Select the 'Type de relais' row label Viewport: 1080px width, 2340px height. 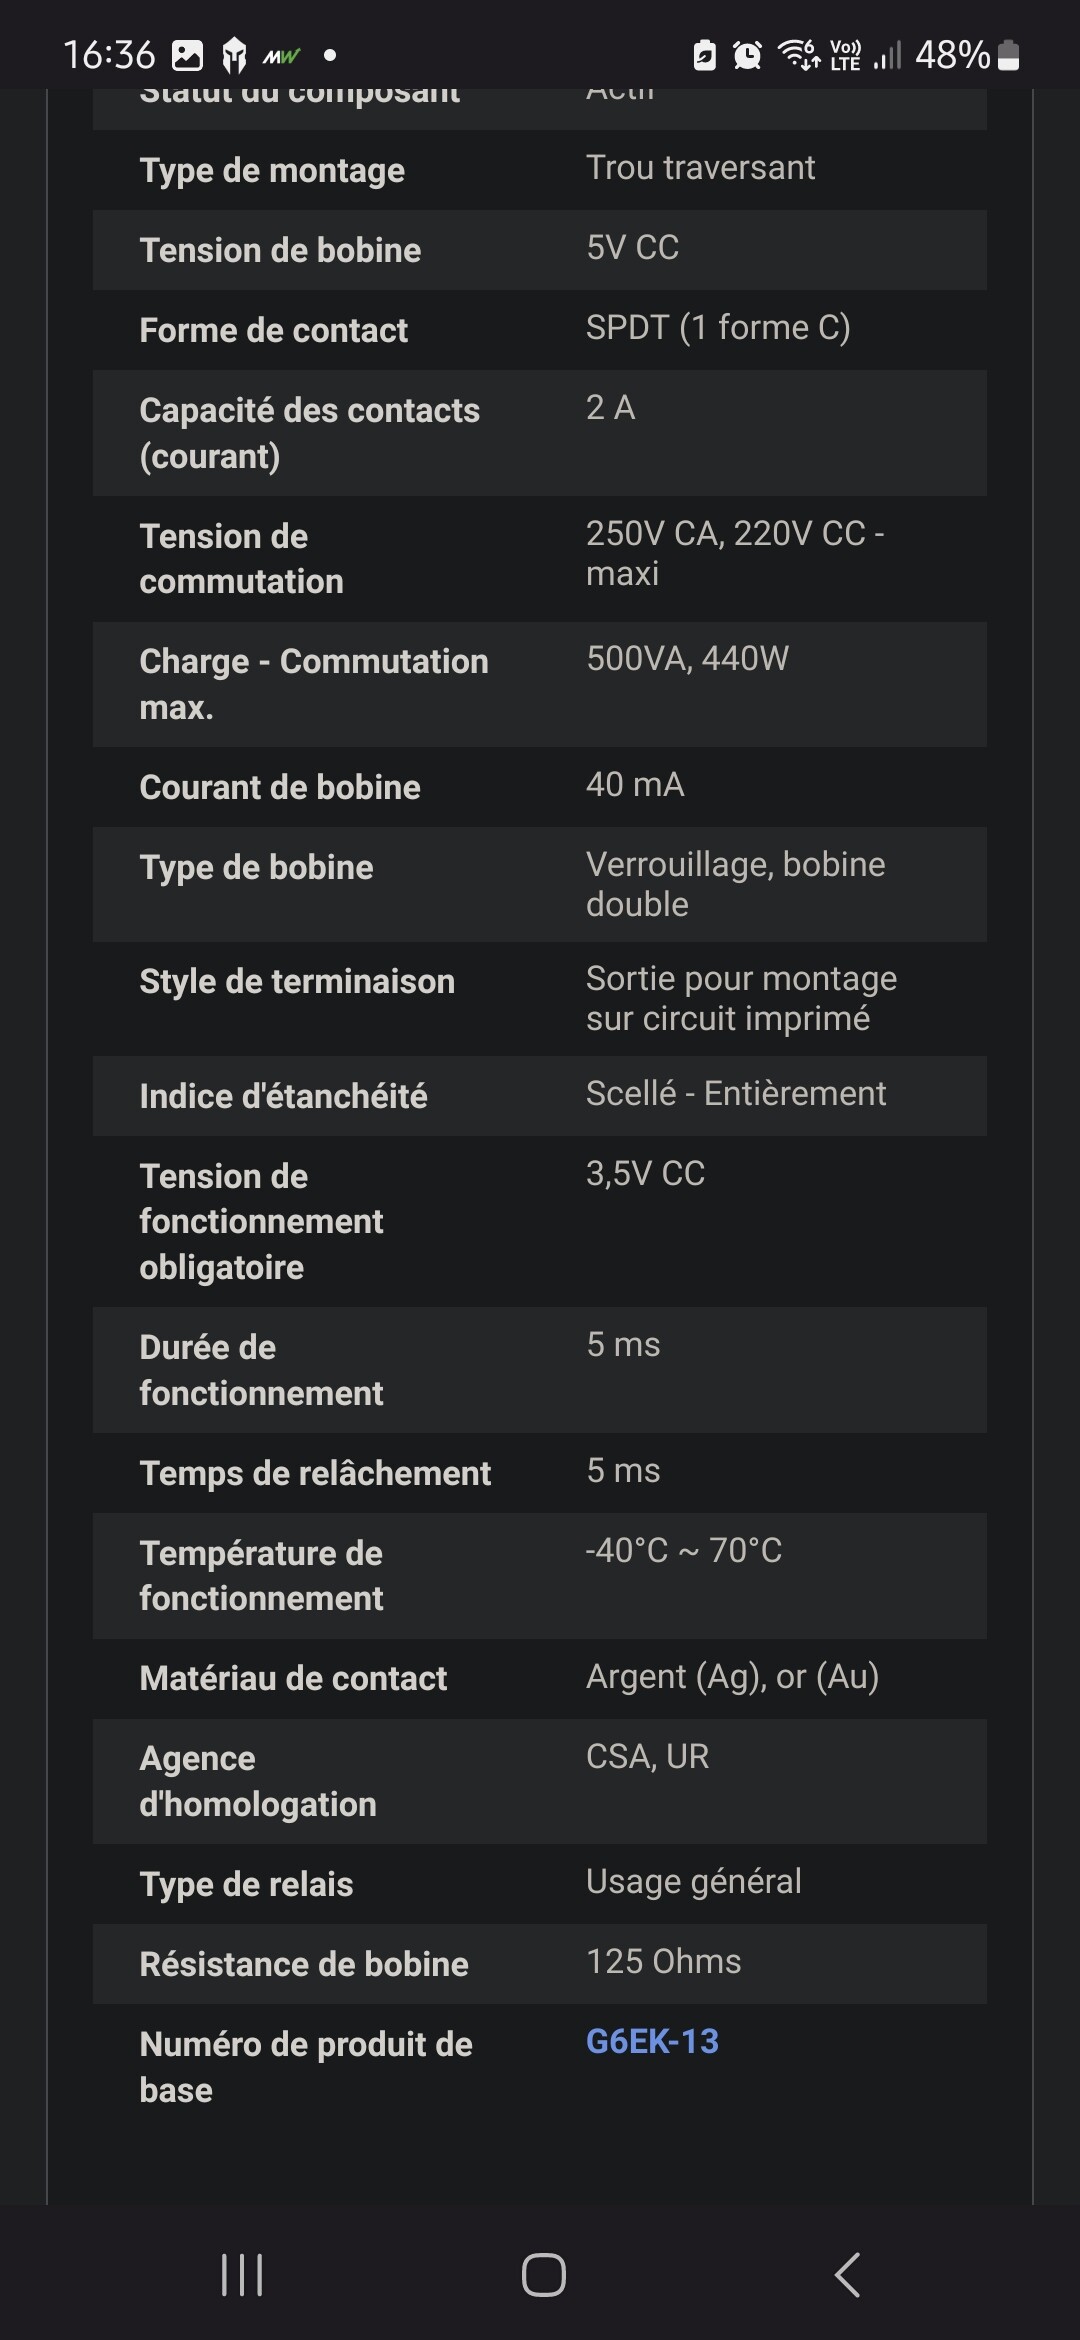point(246,1884)
